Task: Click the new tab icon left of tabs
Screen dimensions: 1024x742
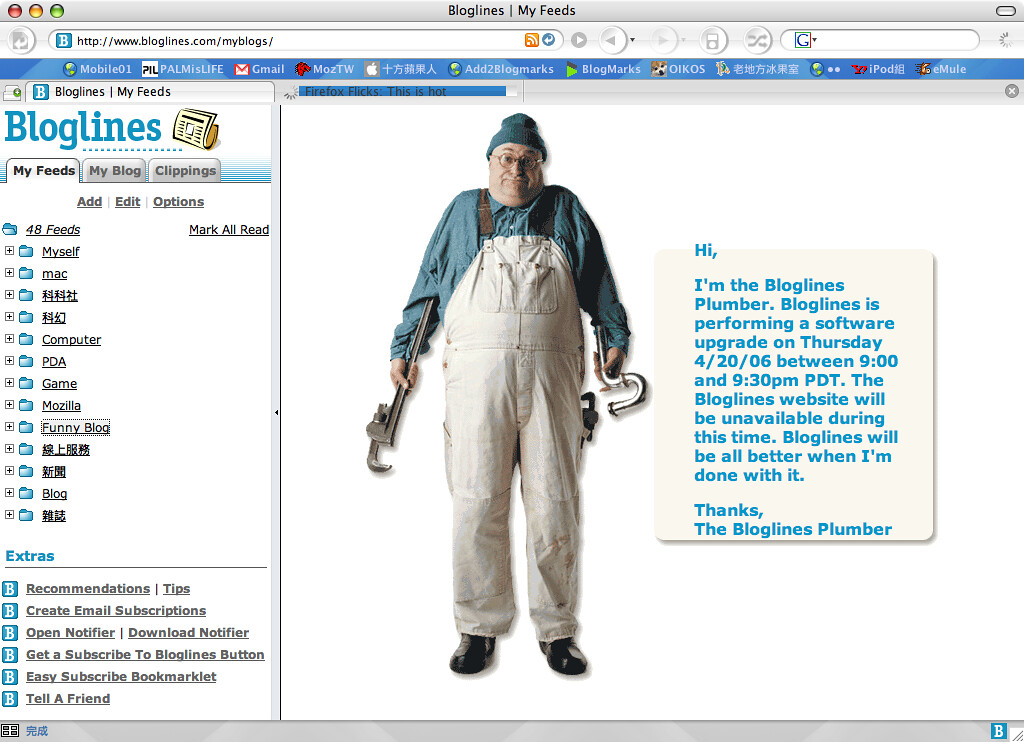Action: click(x=13, y=92)
